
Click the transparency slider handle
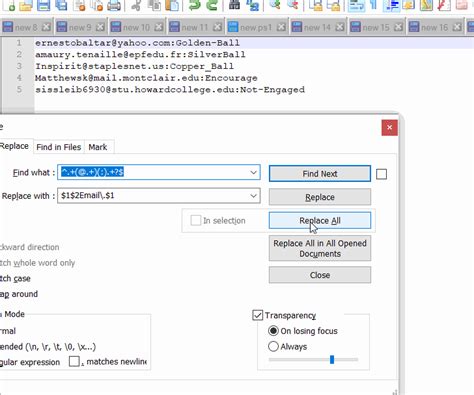click(332, 359)
